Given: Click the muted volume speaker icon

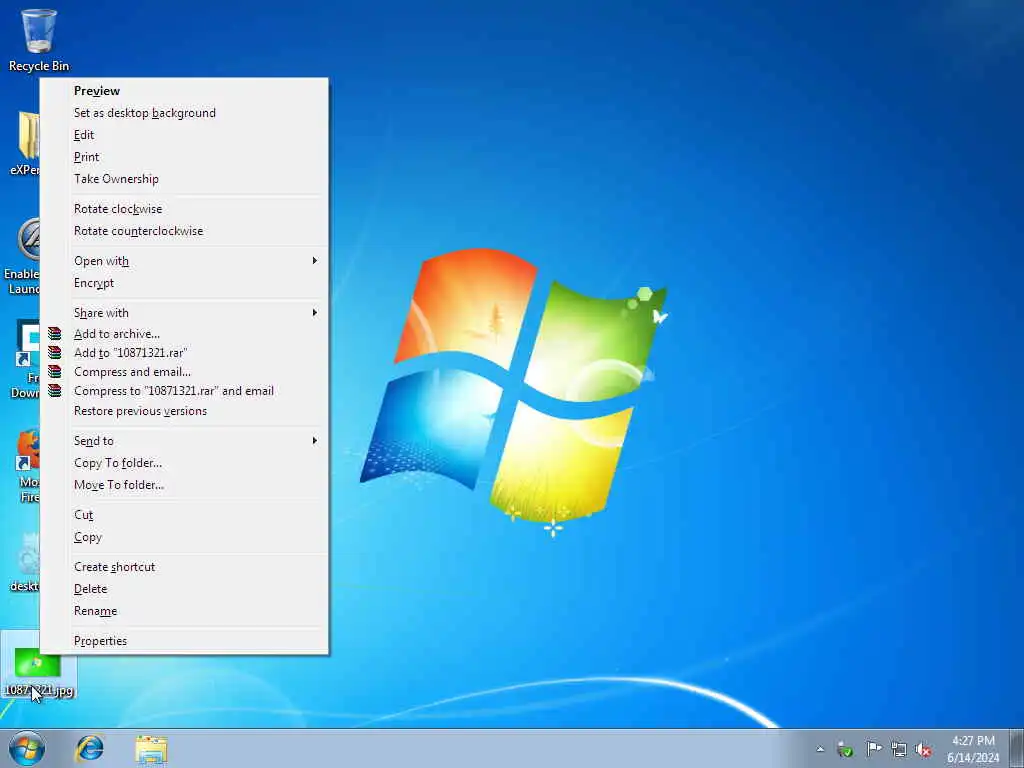Looking at the screenshot, I should pos(923,750).
